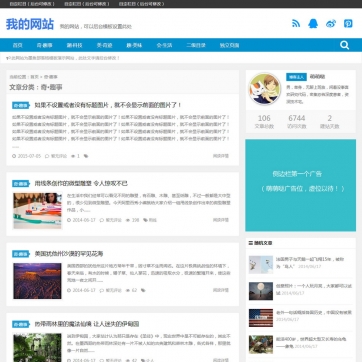Open the birds thumbnail in random articles

[x=261, y=265]
